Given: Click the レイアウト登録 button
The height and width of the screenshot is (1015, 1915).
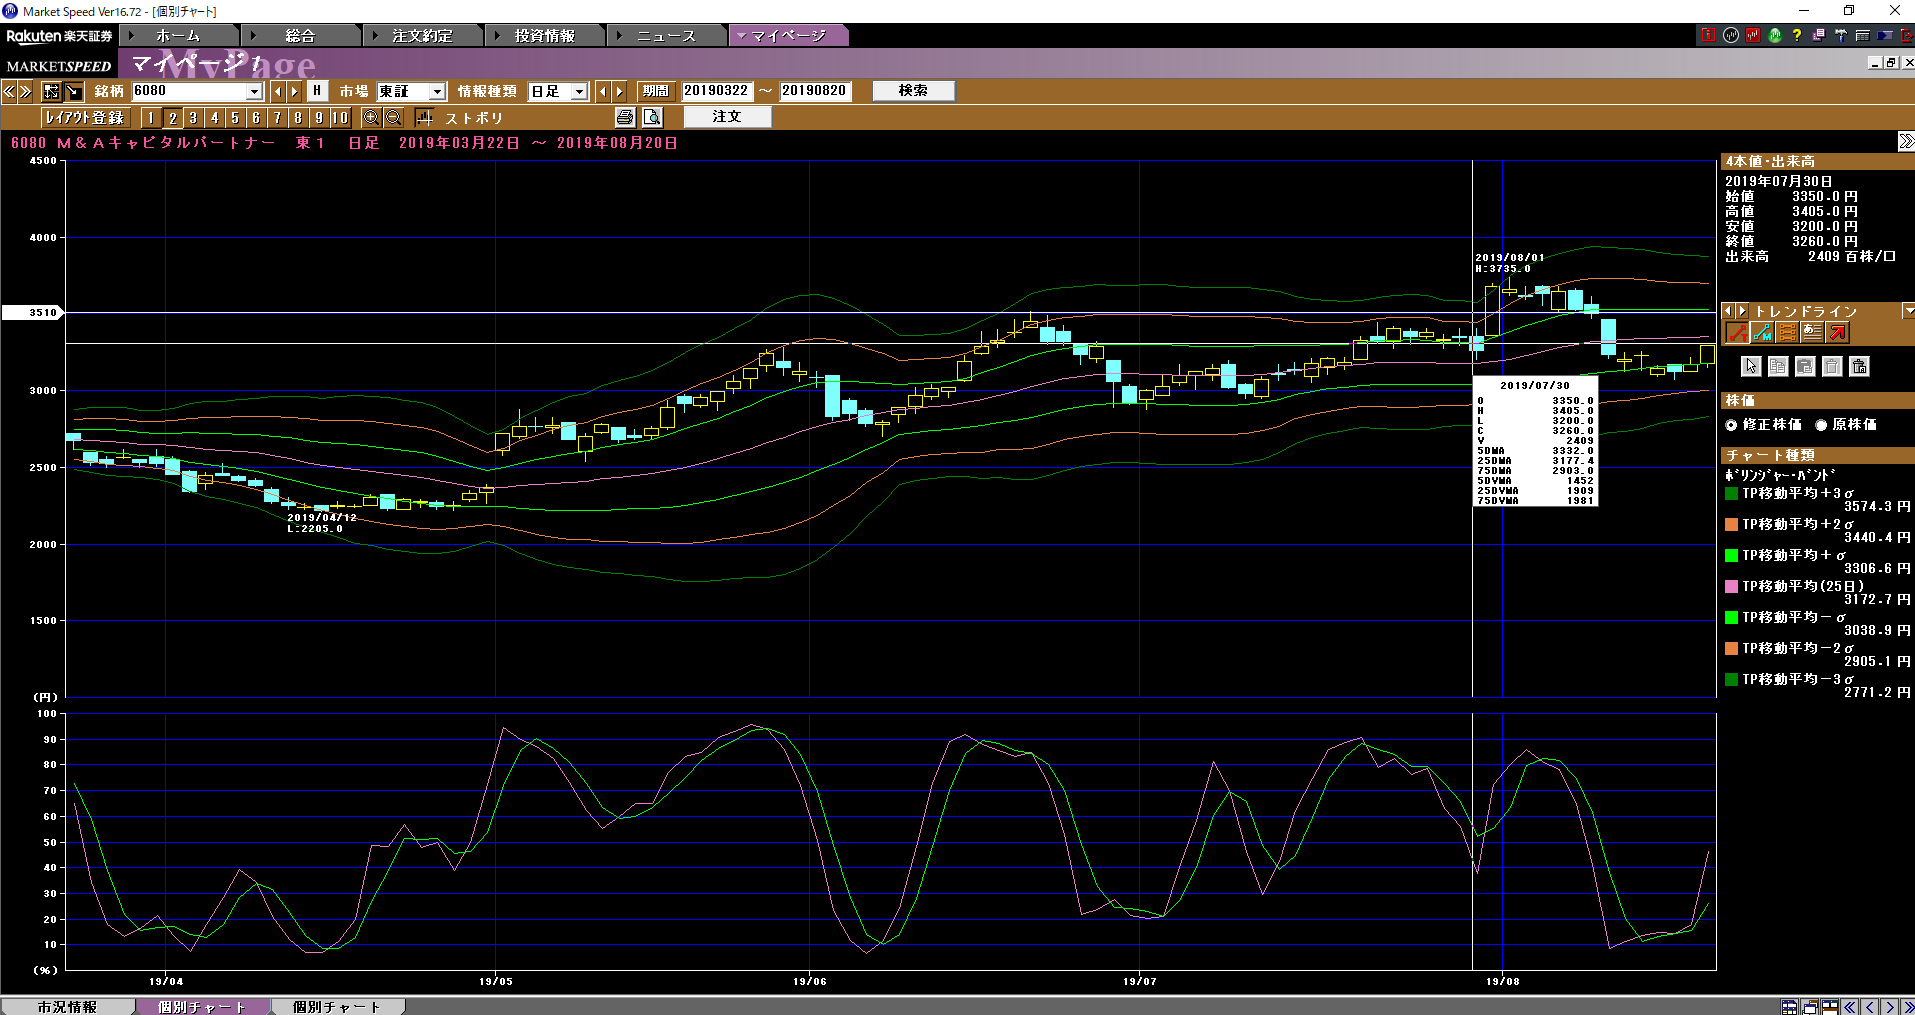Looking at the screenshot, I should (x=84, y=117).
